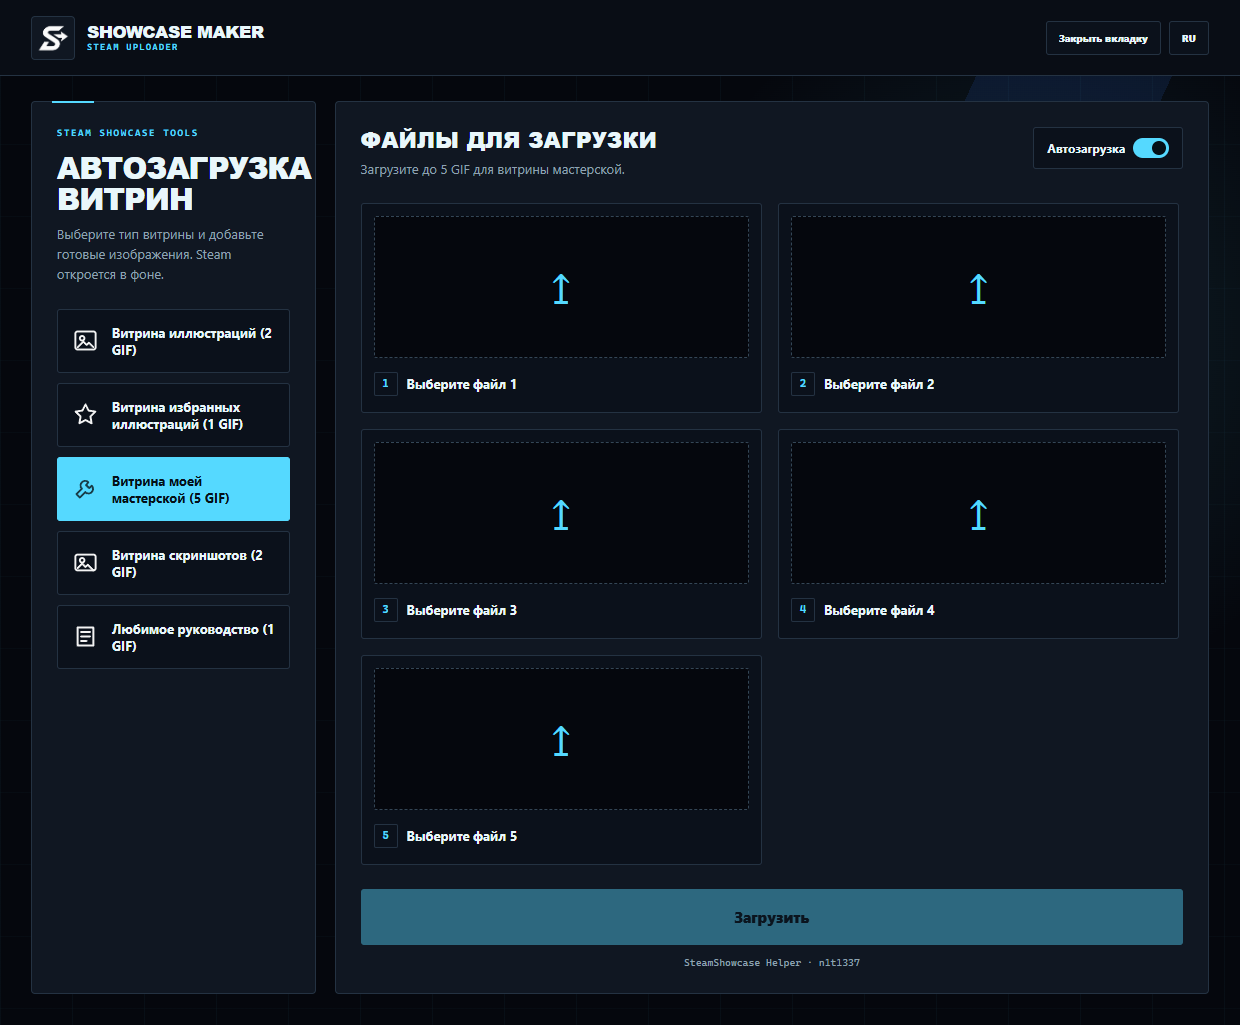Viewport: 1240px width, 1025px height.
Task: Click upload arrow in file slot 2
Action: pyautogui.click(x=978, y=289)
